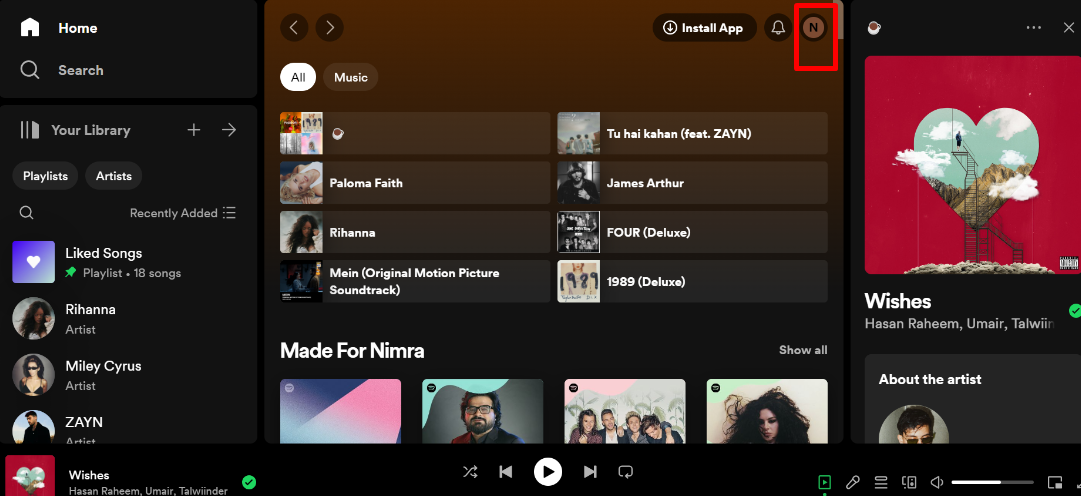Mute the volume speaker icon
1081x496 pixels.
tap(936, 482)
